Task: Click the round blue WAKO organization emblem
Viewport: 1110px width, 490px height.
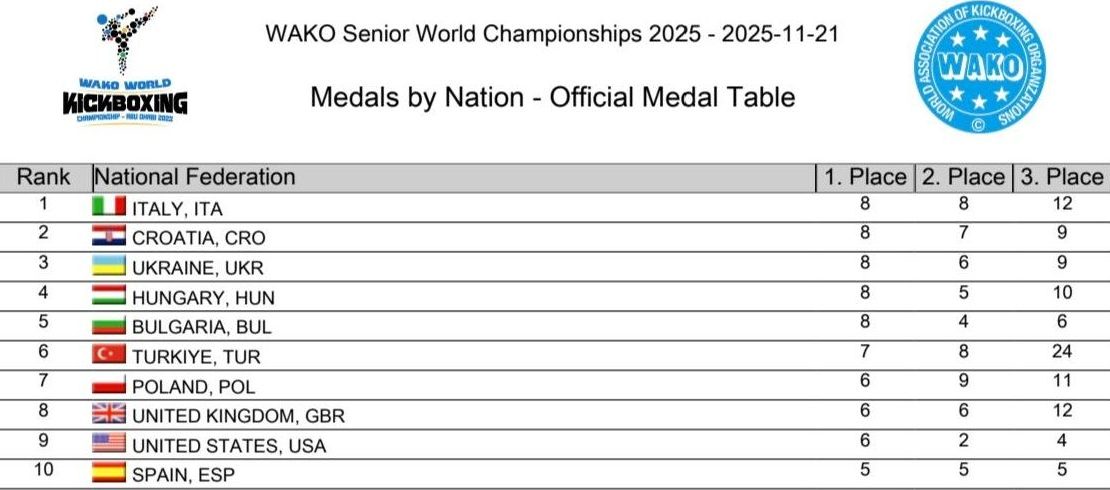Action: (977, 68)
